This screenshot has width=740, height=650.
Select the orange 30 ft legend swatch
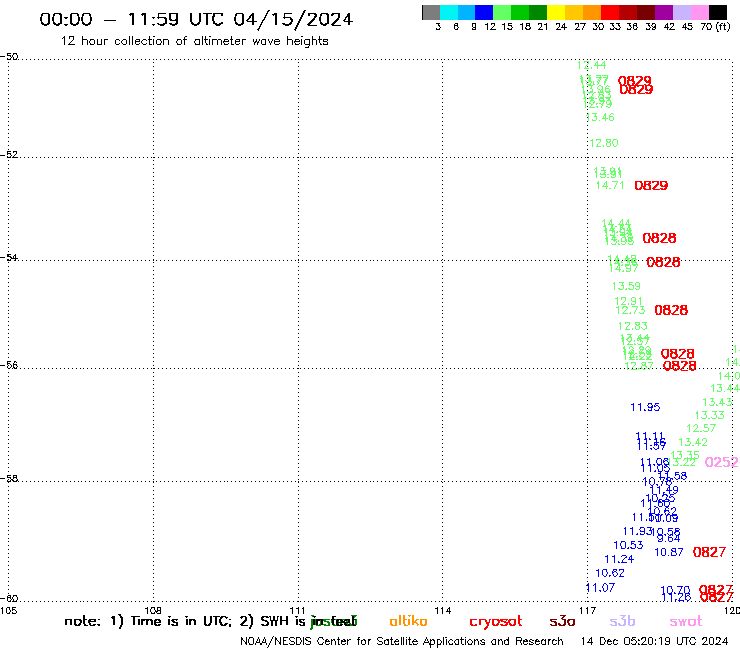(592, 12)
